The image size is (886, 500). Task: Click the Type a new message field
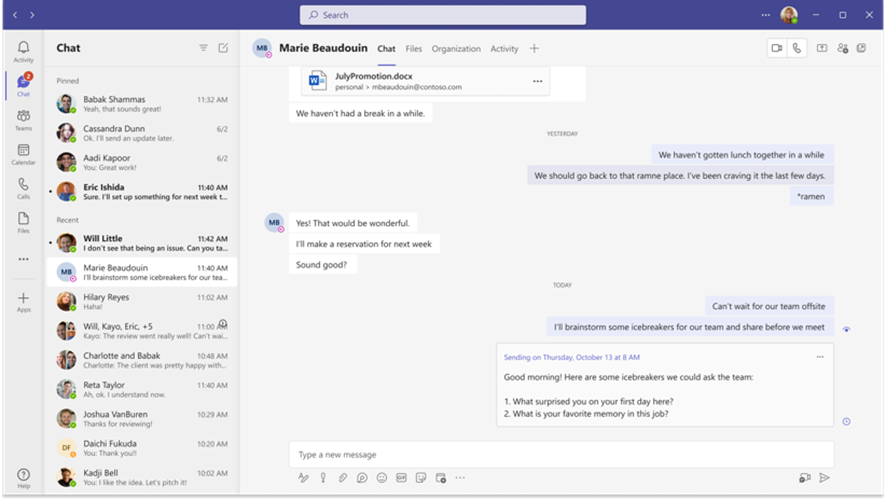click(561, 455)
